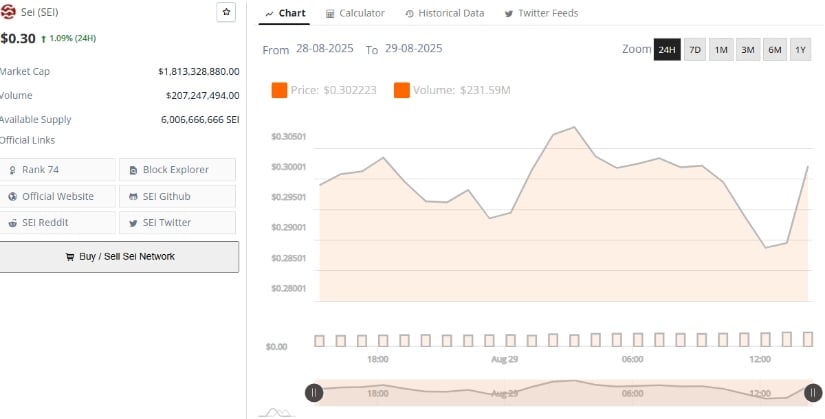Click the block icon in Block Explorer
The width and height of the screenshot is (825, 419).
click(x=134, y=170)
